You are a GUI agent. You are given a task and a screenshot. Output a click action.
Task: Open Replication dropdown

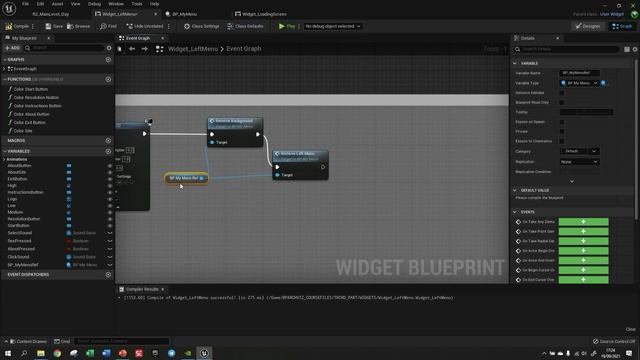point(579,162)
